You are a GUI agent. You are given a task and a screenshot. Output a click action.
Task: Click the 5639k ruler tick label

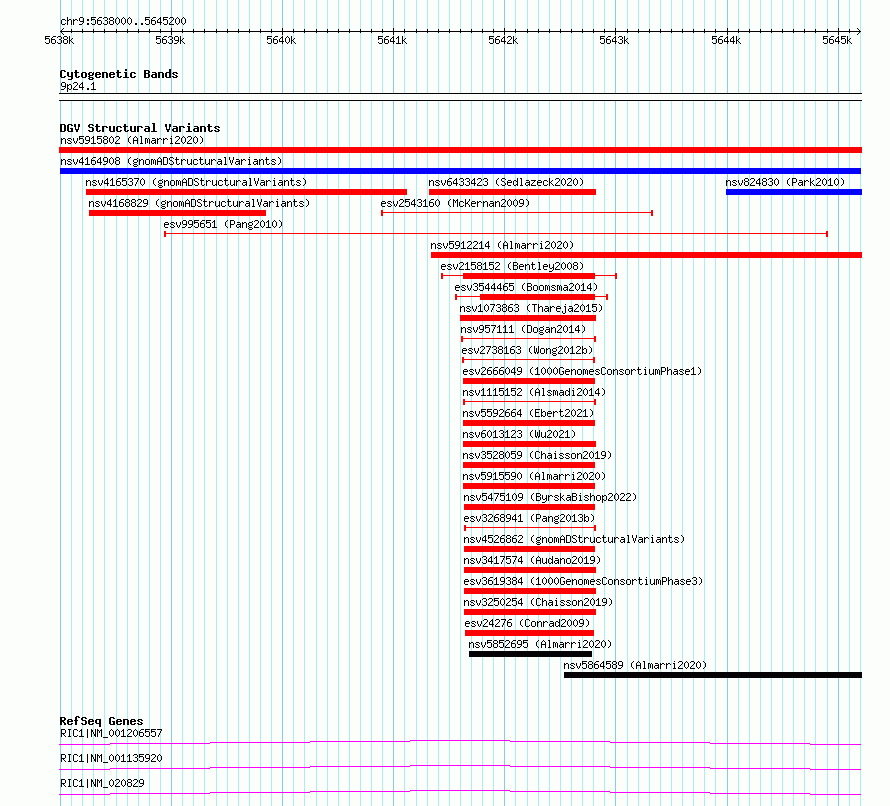170,40
